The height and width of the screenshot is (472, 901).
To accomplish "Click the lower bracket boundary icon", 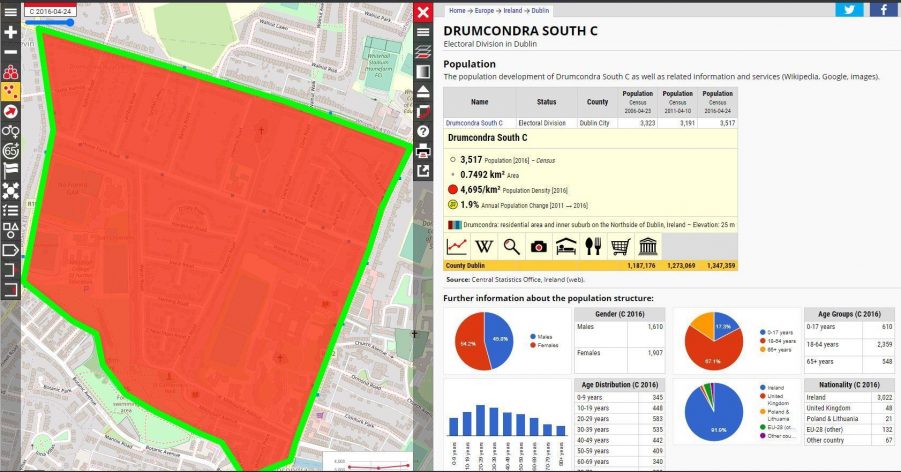I will pos(10,289).
